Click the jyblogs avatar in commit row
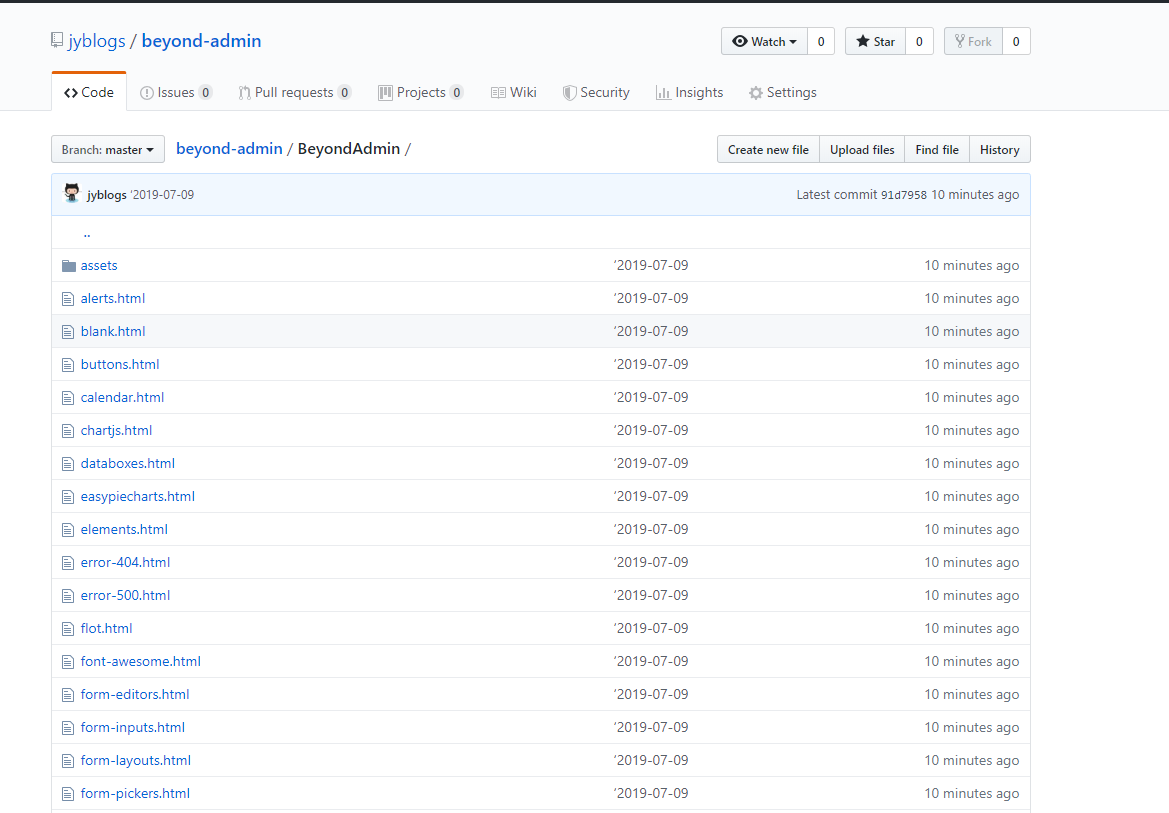Image resolution: width=1169 pixels, height=813 pixels. coord(72,193)
